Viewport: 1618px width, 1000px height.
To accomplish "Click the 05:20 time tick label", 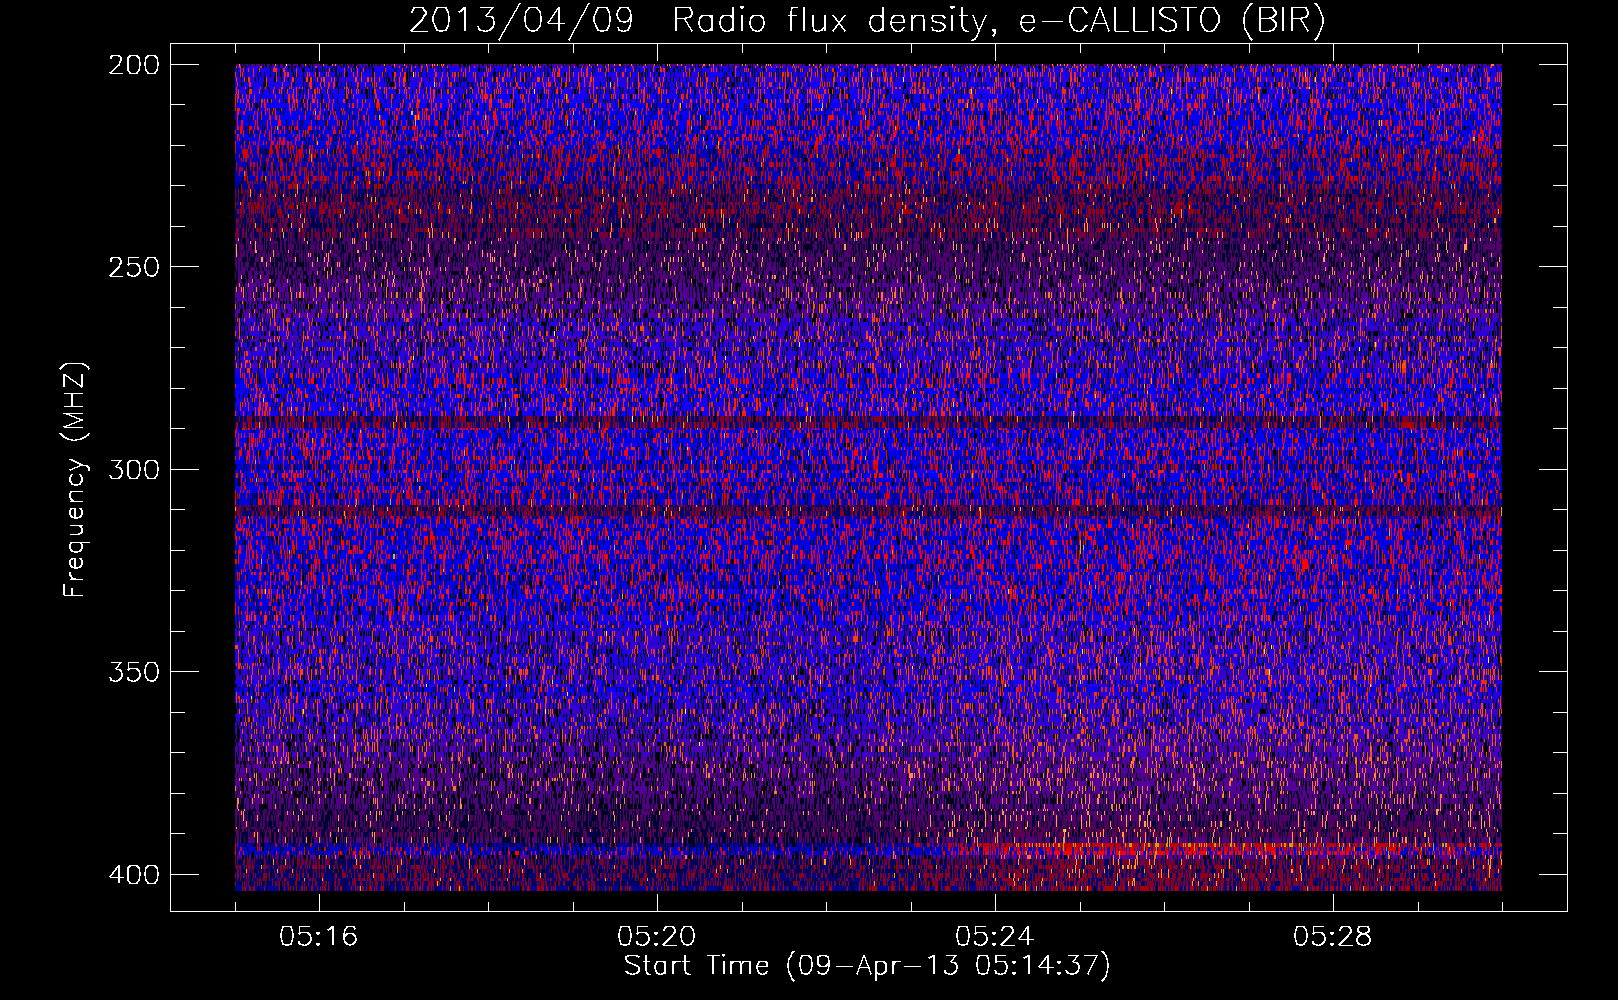I will 657,937.
